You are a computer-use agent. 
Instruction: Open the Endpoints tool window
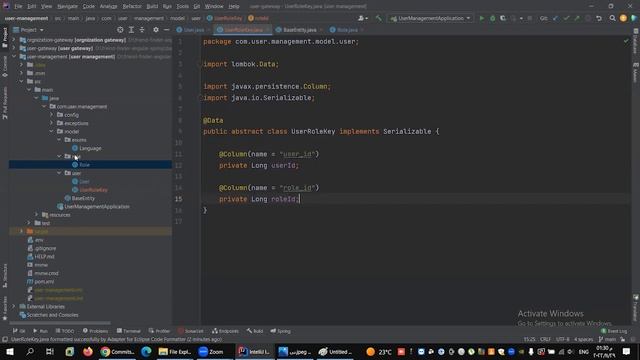pyautogui.click(x=225, y=331)
